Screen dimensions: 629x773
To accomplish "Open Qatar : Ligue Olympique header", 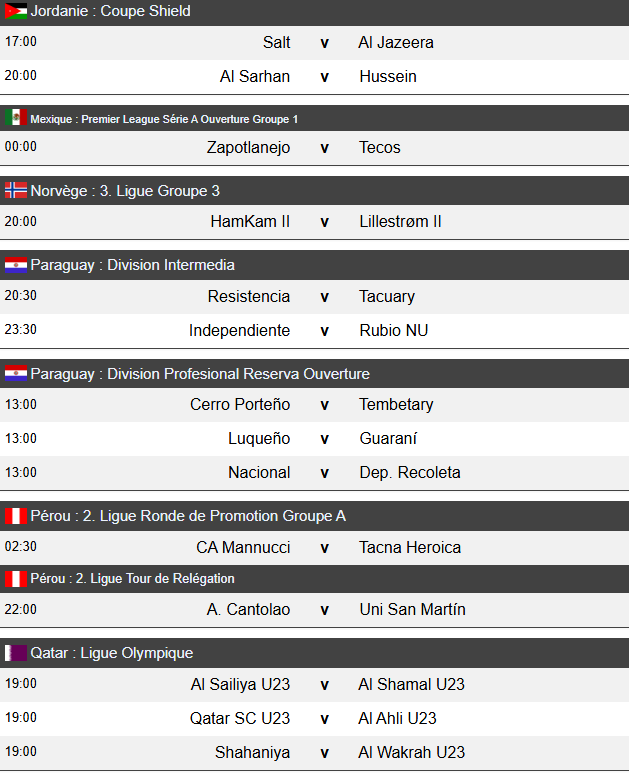I will pyautogui.click(x=111, y=653).
